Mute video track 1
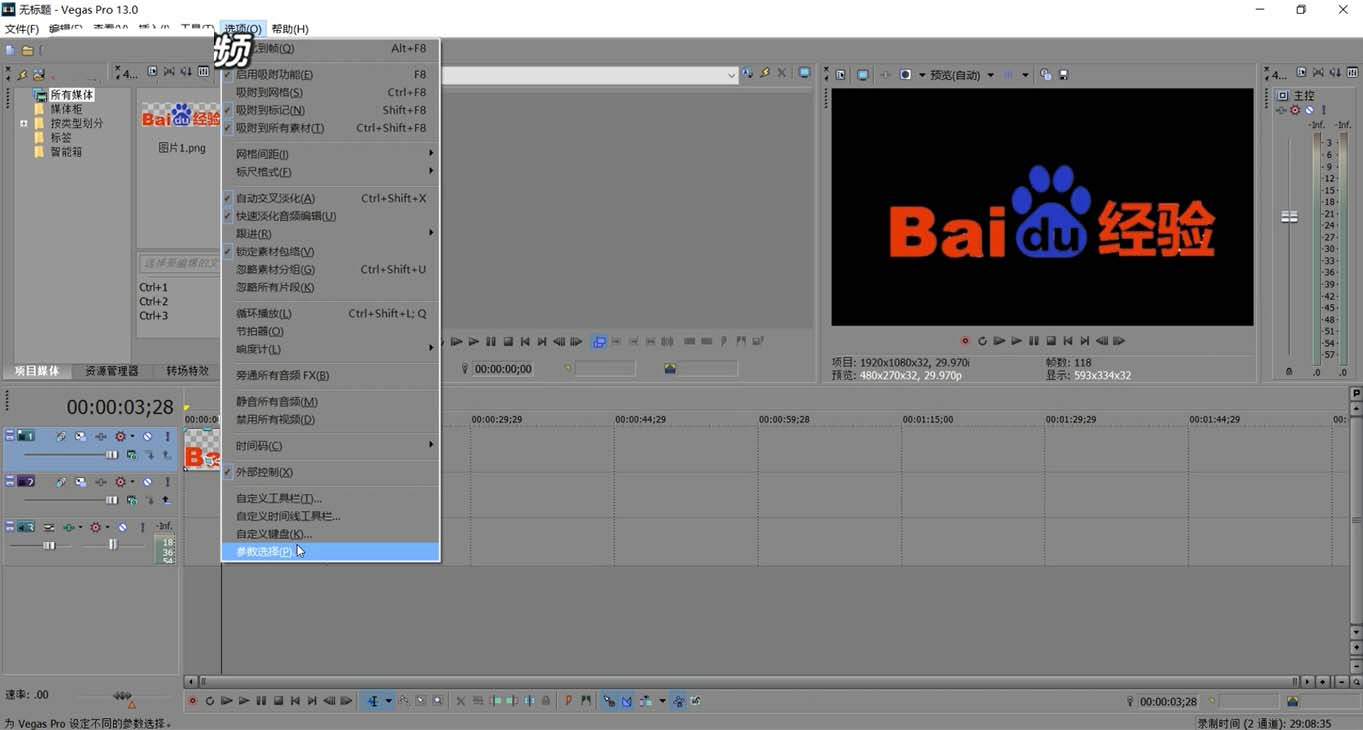Screen dimensions: 1363x730 pyautogui.click(x=148, y=437)
